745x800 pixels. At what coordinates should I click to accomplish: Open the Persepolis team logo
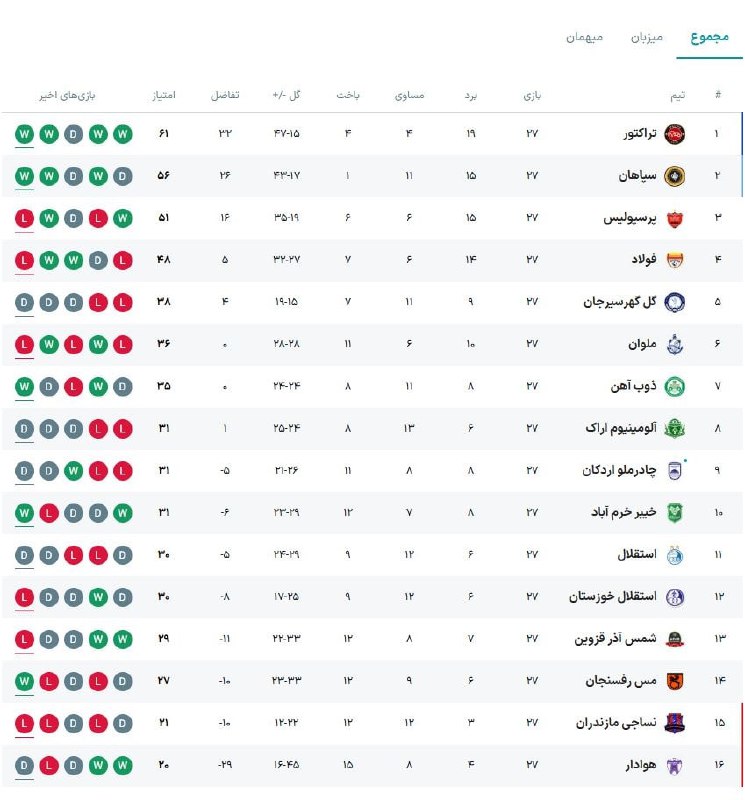point(675,218)
